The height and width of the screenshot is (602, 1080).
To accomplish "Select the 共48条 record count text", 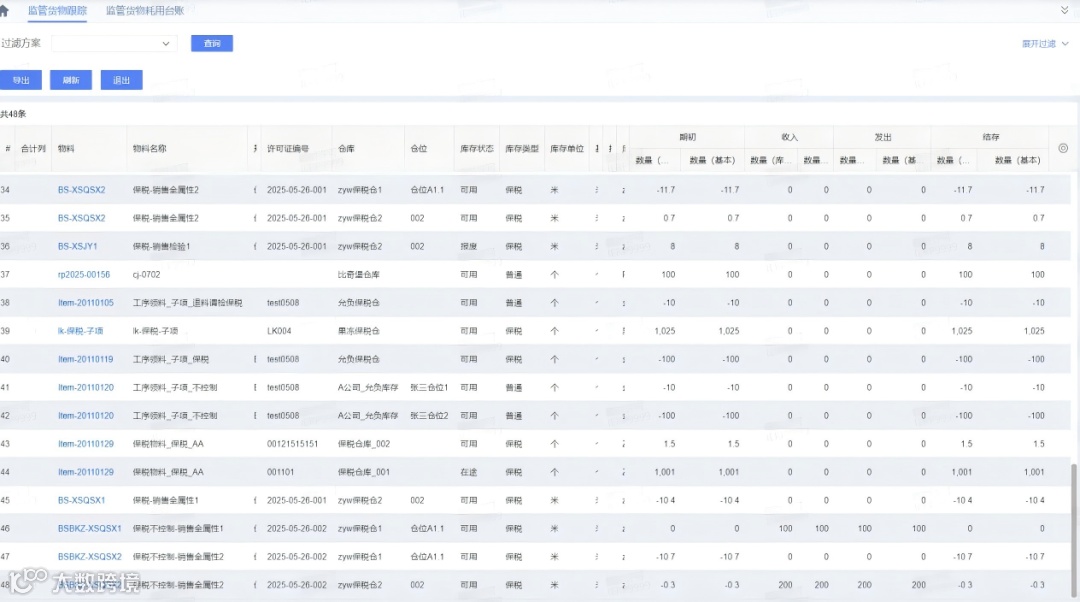I will (13, 114).
